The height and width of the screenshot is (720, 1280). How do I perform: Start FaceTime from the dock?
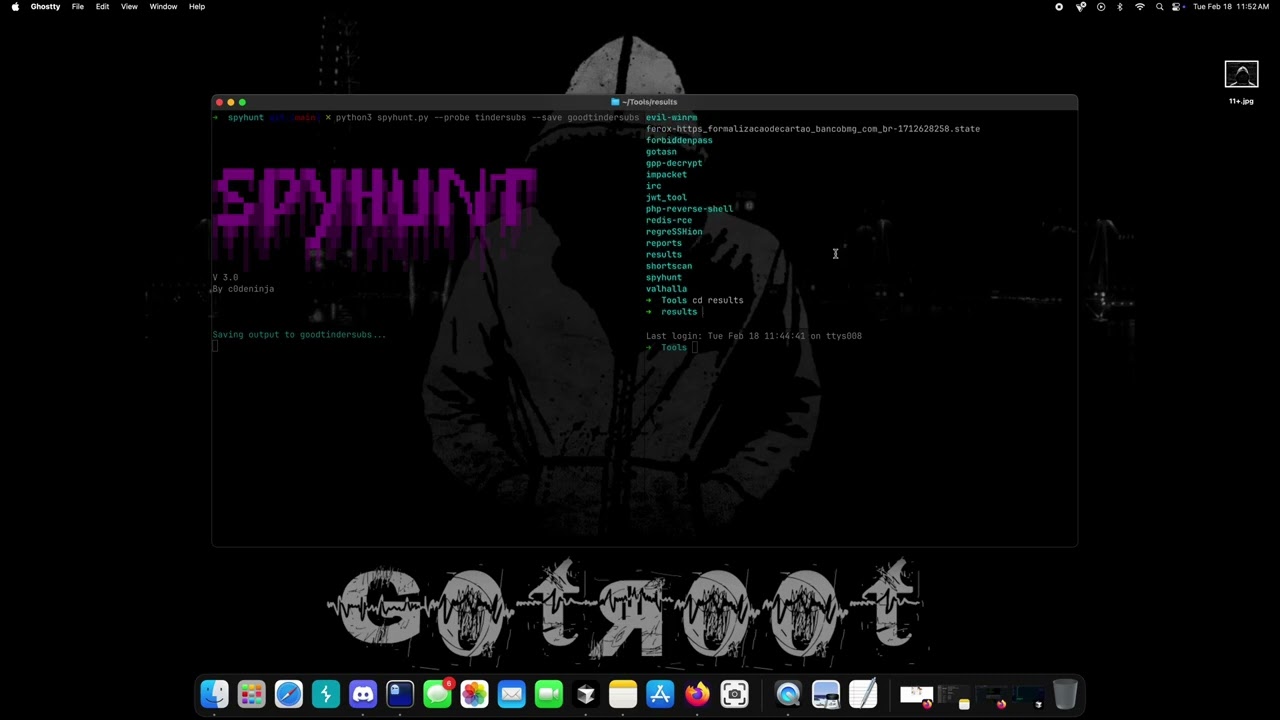pos(549,694)
